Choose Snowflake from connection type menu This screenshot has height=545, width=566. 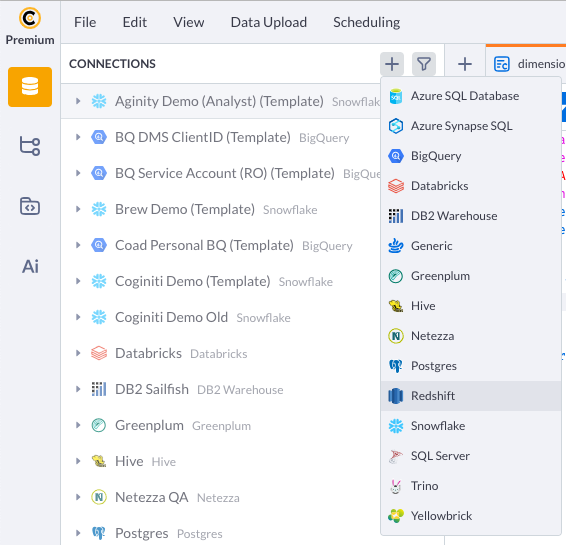click(471, 426)
